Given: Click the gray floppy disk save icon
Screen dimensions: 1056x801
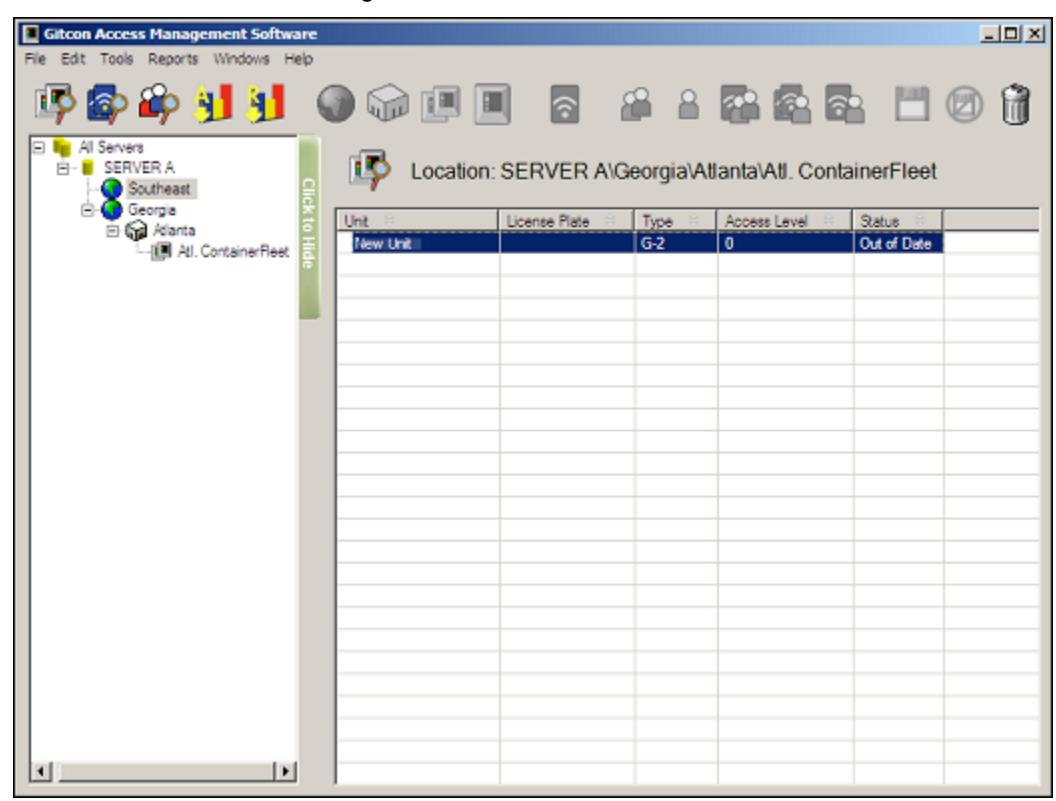Looking at the screenshot, I should tap(912, 104).
